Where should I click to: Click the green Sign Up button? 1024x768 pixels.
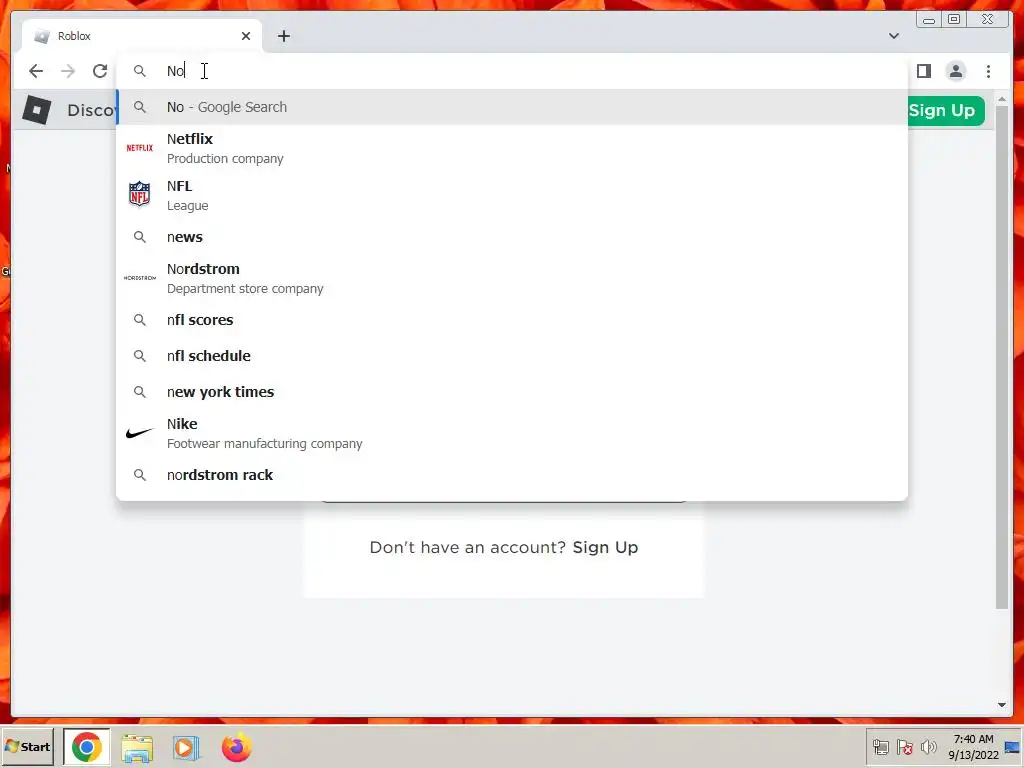point(945,110)
